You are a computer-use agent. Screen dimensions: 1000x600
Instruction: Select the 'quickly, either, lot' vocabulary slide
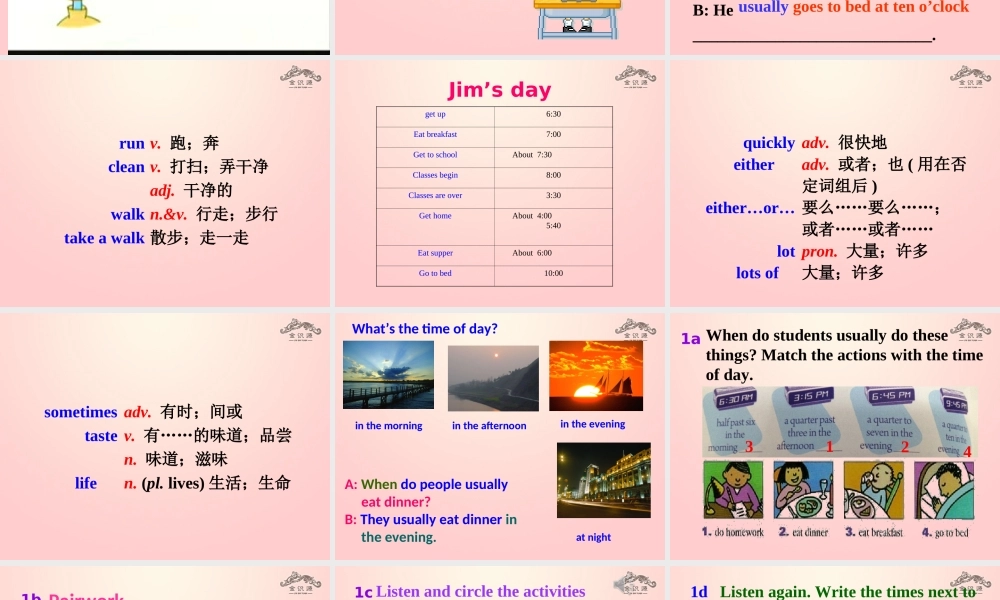tap(835, 184)
